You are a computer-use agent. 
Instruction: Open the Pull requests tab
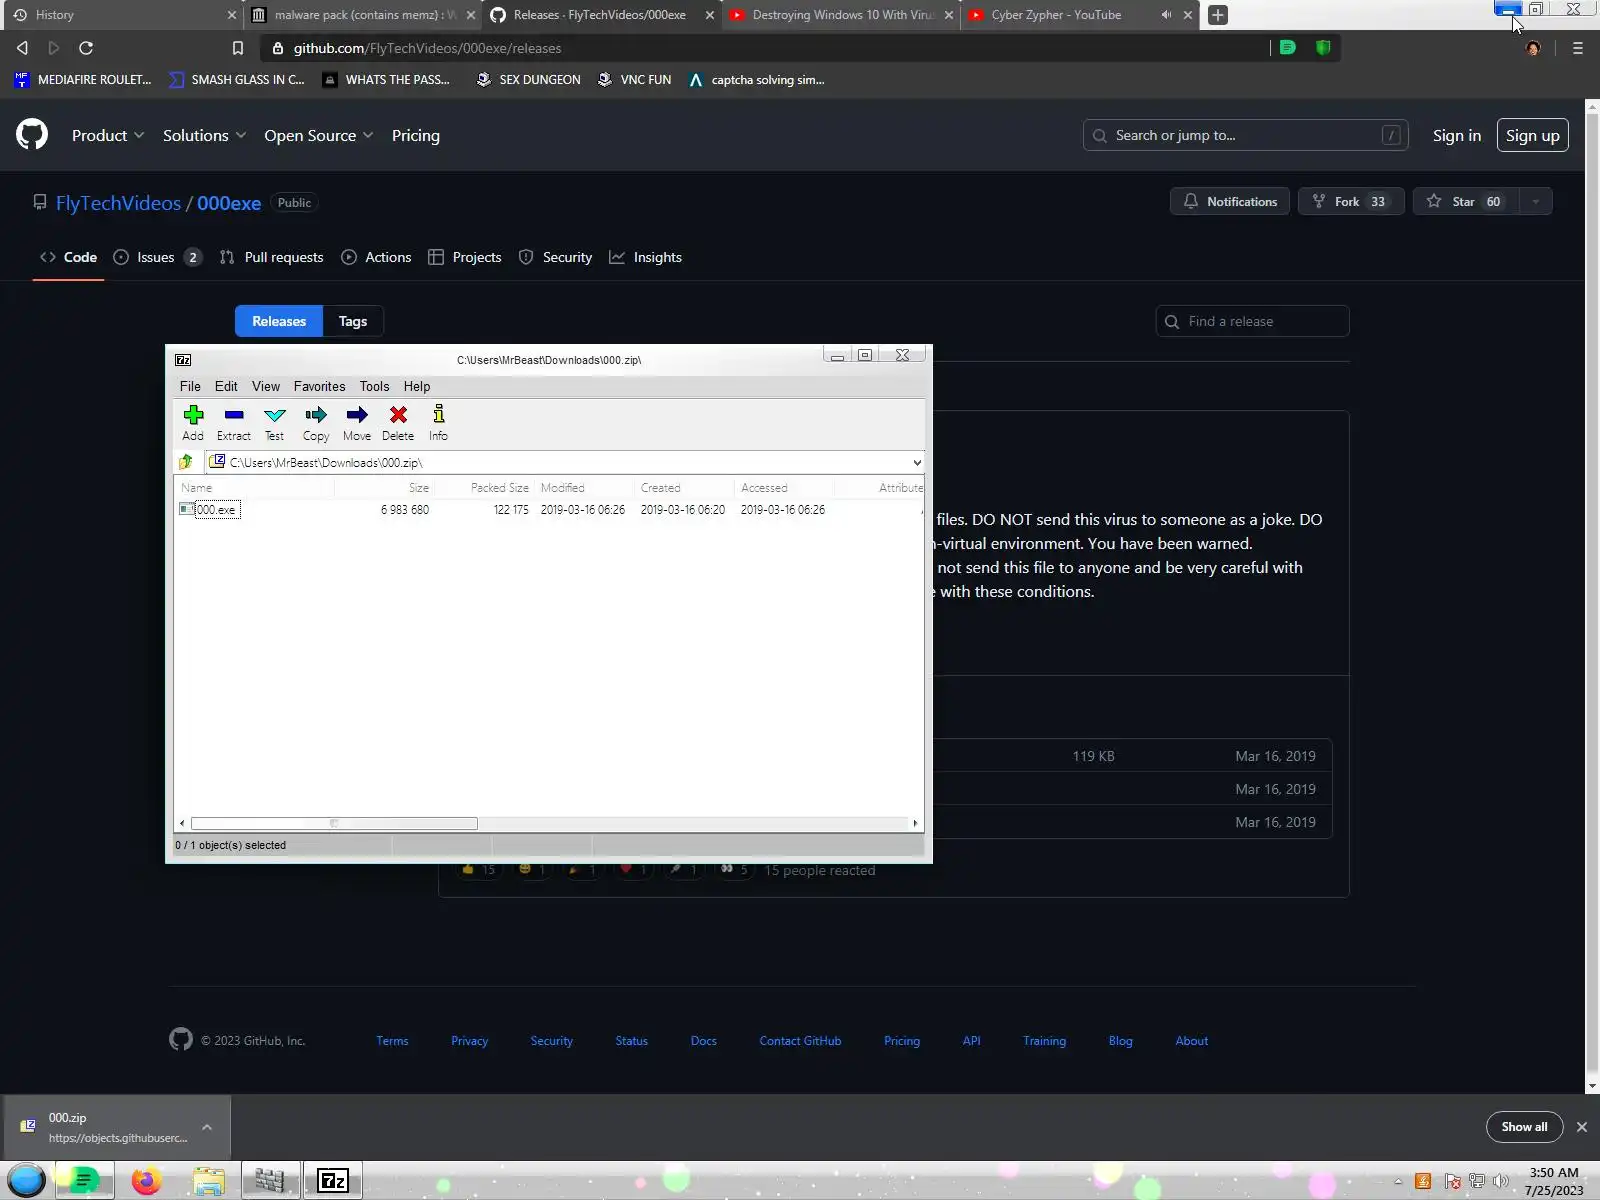click(x=272, y=257)
